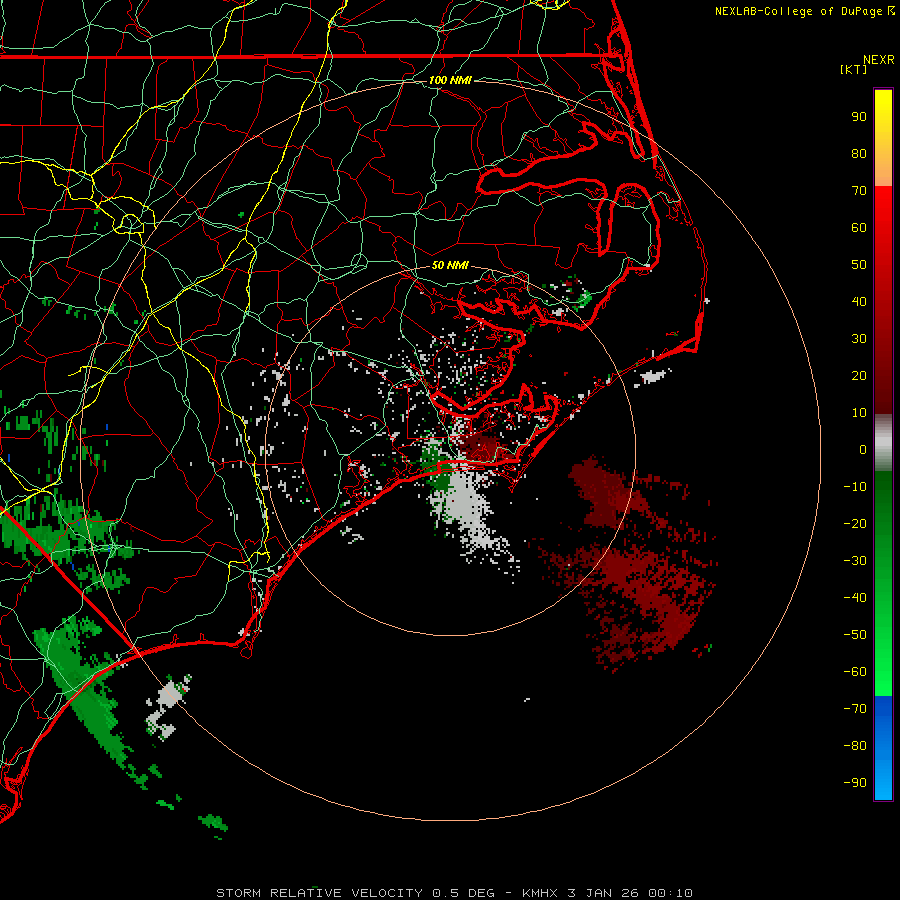The image size is (900, 900).
Task: Click the 00:10 timestamp text
Action: tap(671, 893)
